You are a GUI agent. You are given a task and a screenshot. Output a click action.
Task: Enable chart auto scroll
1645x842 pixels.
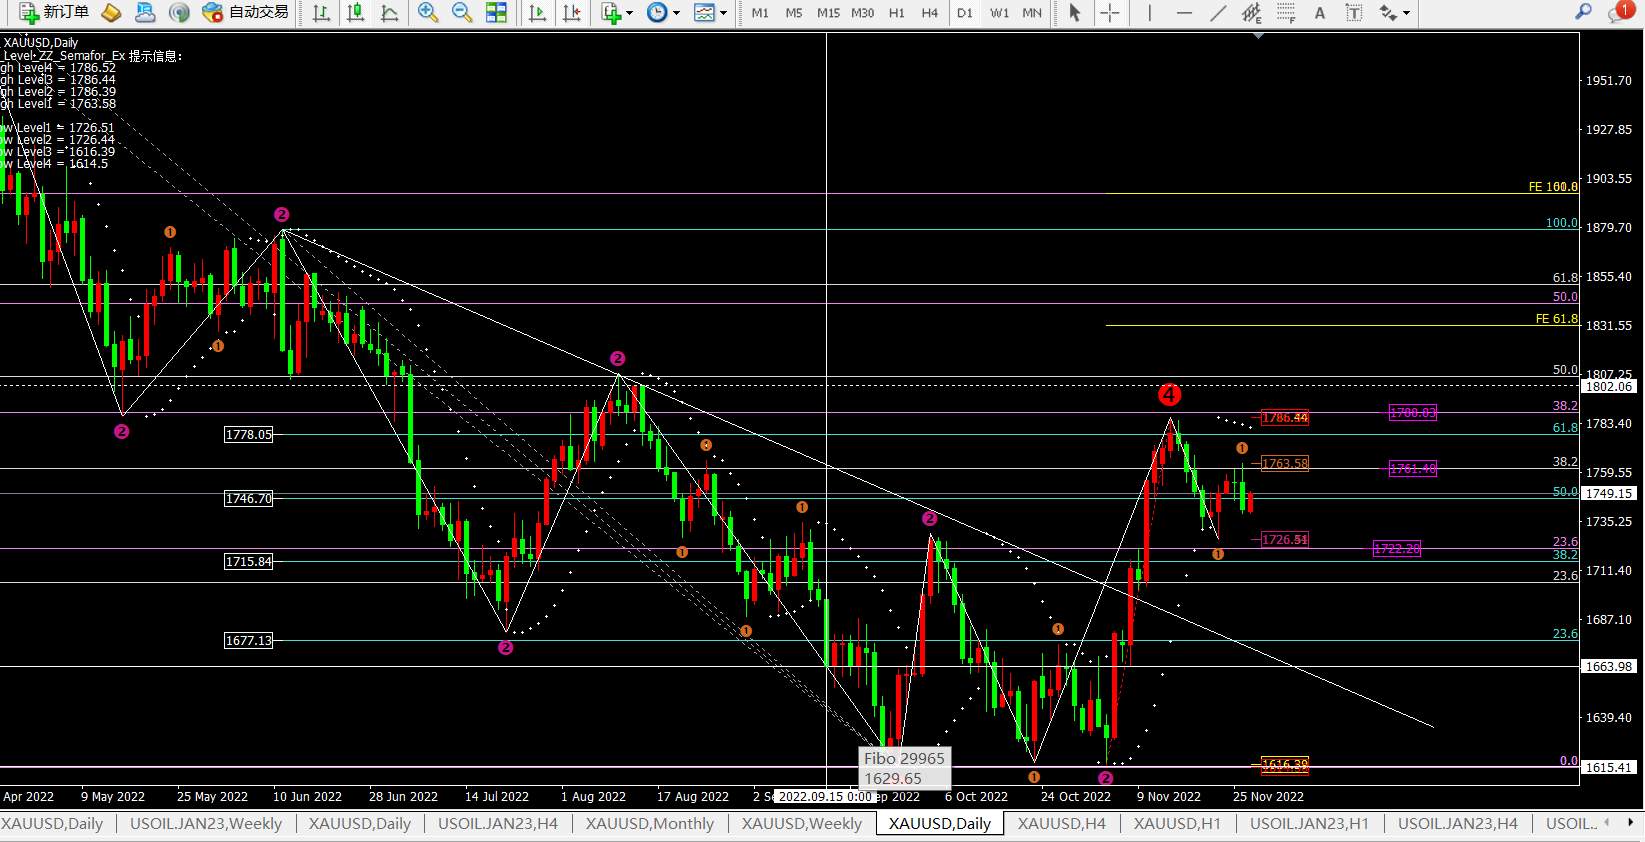pos(537,13)
